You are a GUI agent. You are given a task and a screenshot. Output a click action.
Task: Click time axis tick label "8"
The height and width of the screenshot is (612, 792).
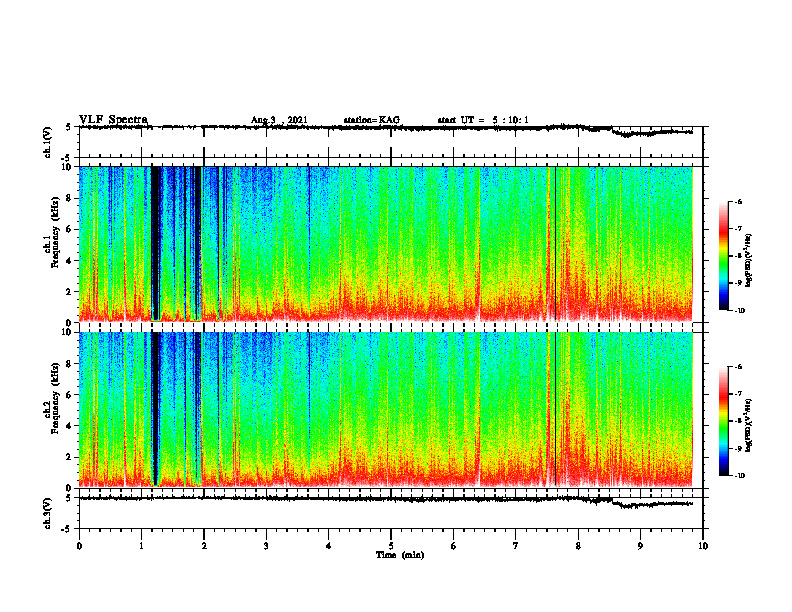578,546
